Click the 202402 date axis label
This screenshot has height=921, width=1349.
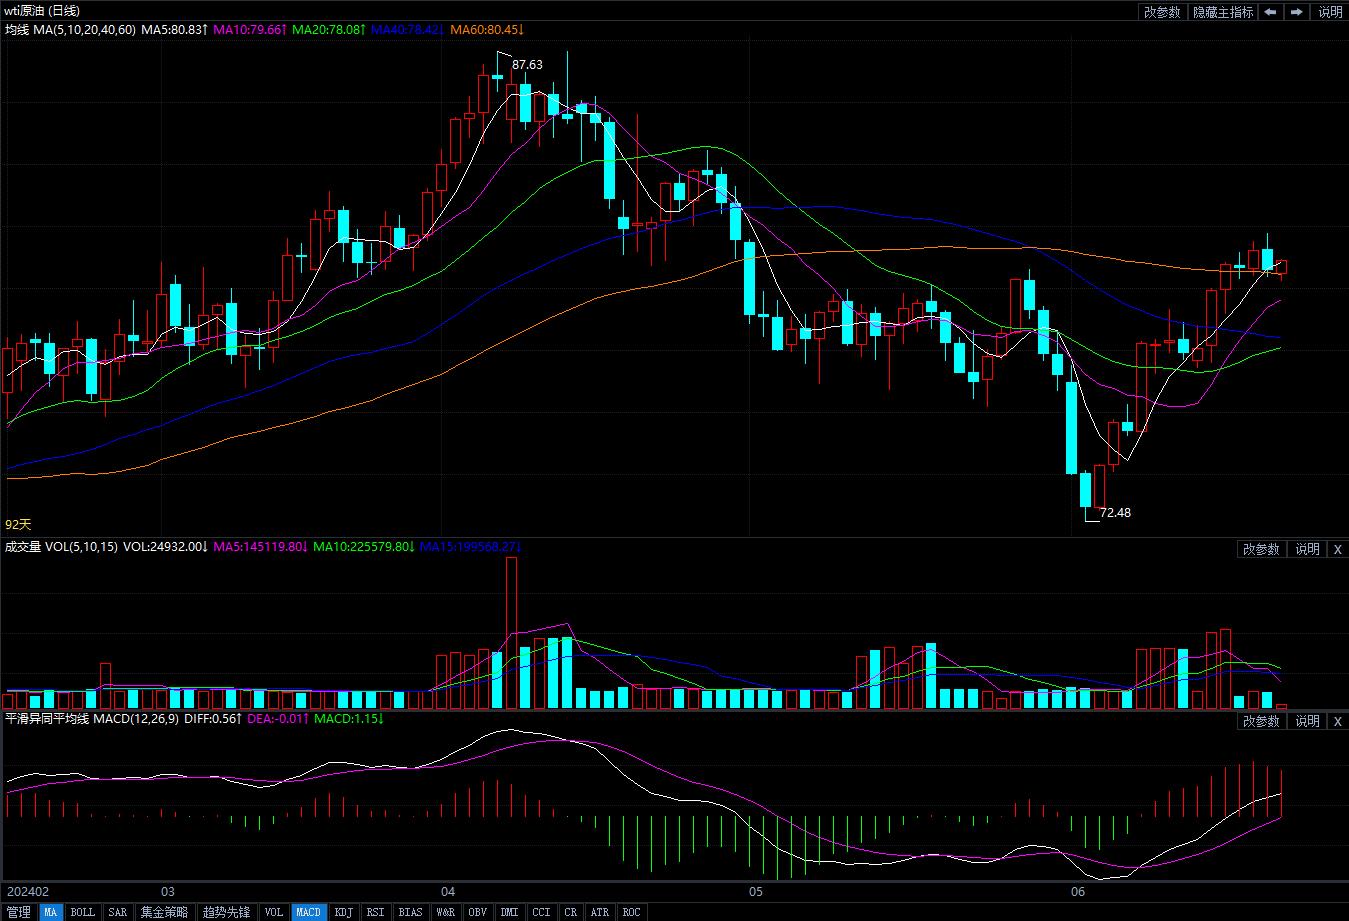click(28, 891)
